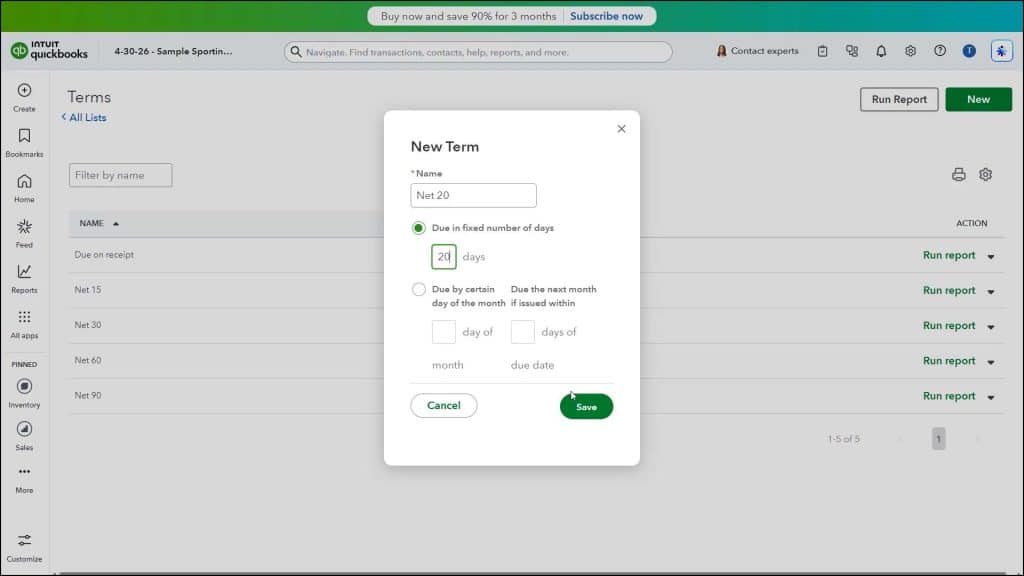Image resolution: width=1024 pixels, height=576 pixels.
Task: Click the green New button
Action: point(978,99)
